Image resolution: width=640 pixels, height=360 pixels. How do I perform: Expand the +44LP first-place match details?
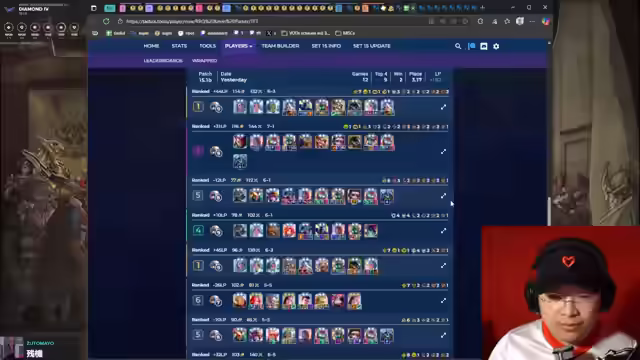(x=443, y=107)
